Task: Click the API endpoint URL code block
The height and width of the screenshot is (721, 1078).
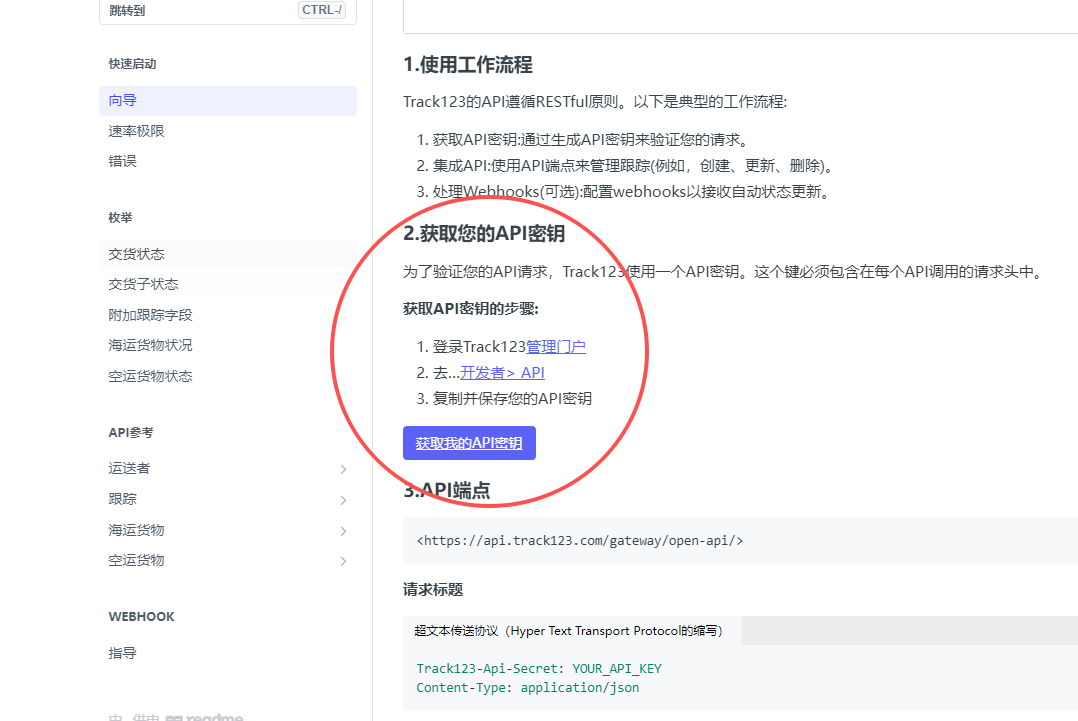Action: (x=740, y=541)
